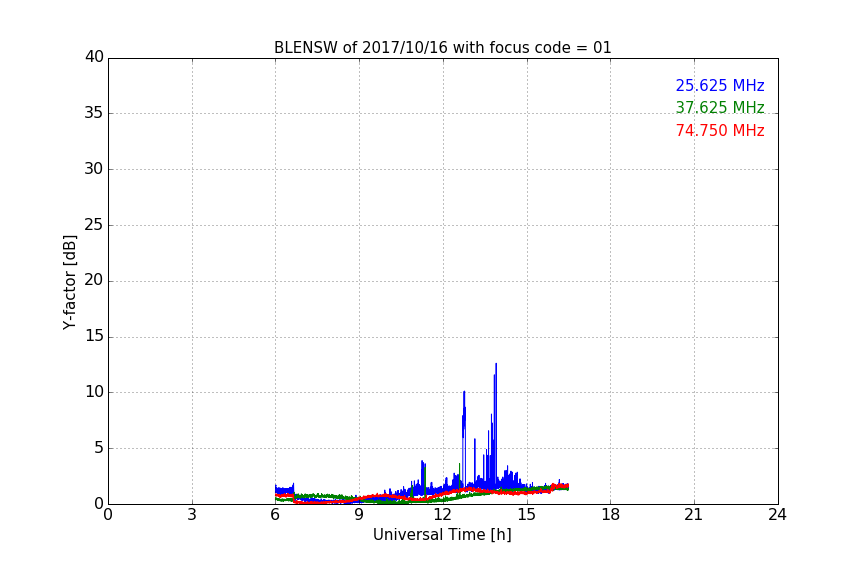Image resolution: width=864 pixels, height=576 pixels.
Task: Click the x-axis tick label 6
Action: pos(275,515)
